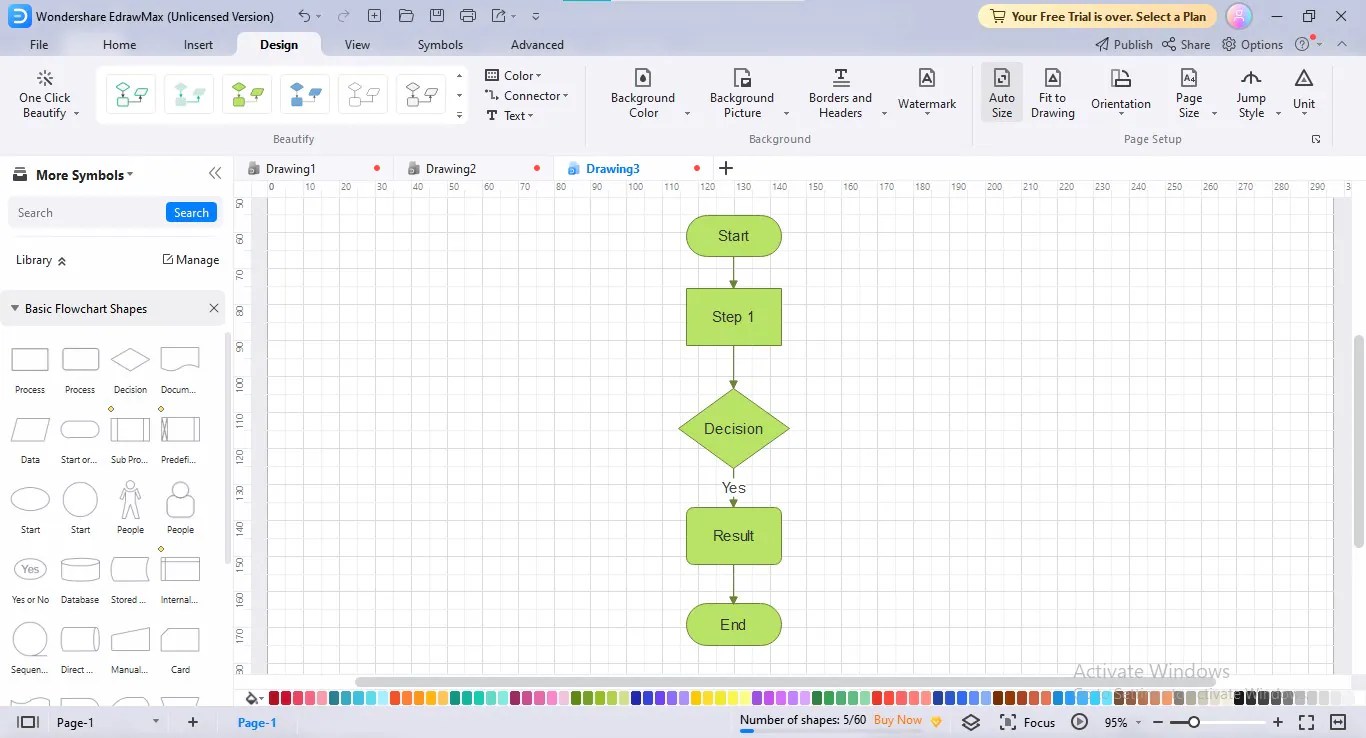Switch to the Symbols ribbon tab
The width and height of the screenshot is (1366, 738).
point(440,44)
